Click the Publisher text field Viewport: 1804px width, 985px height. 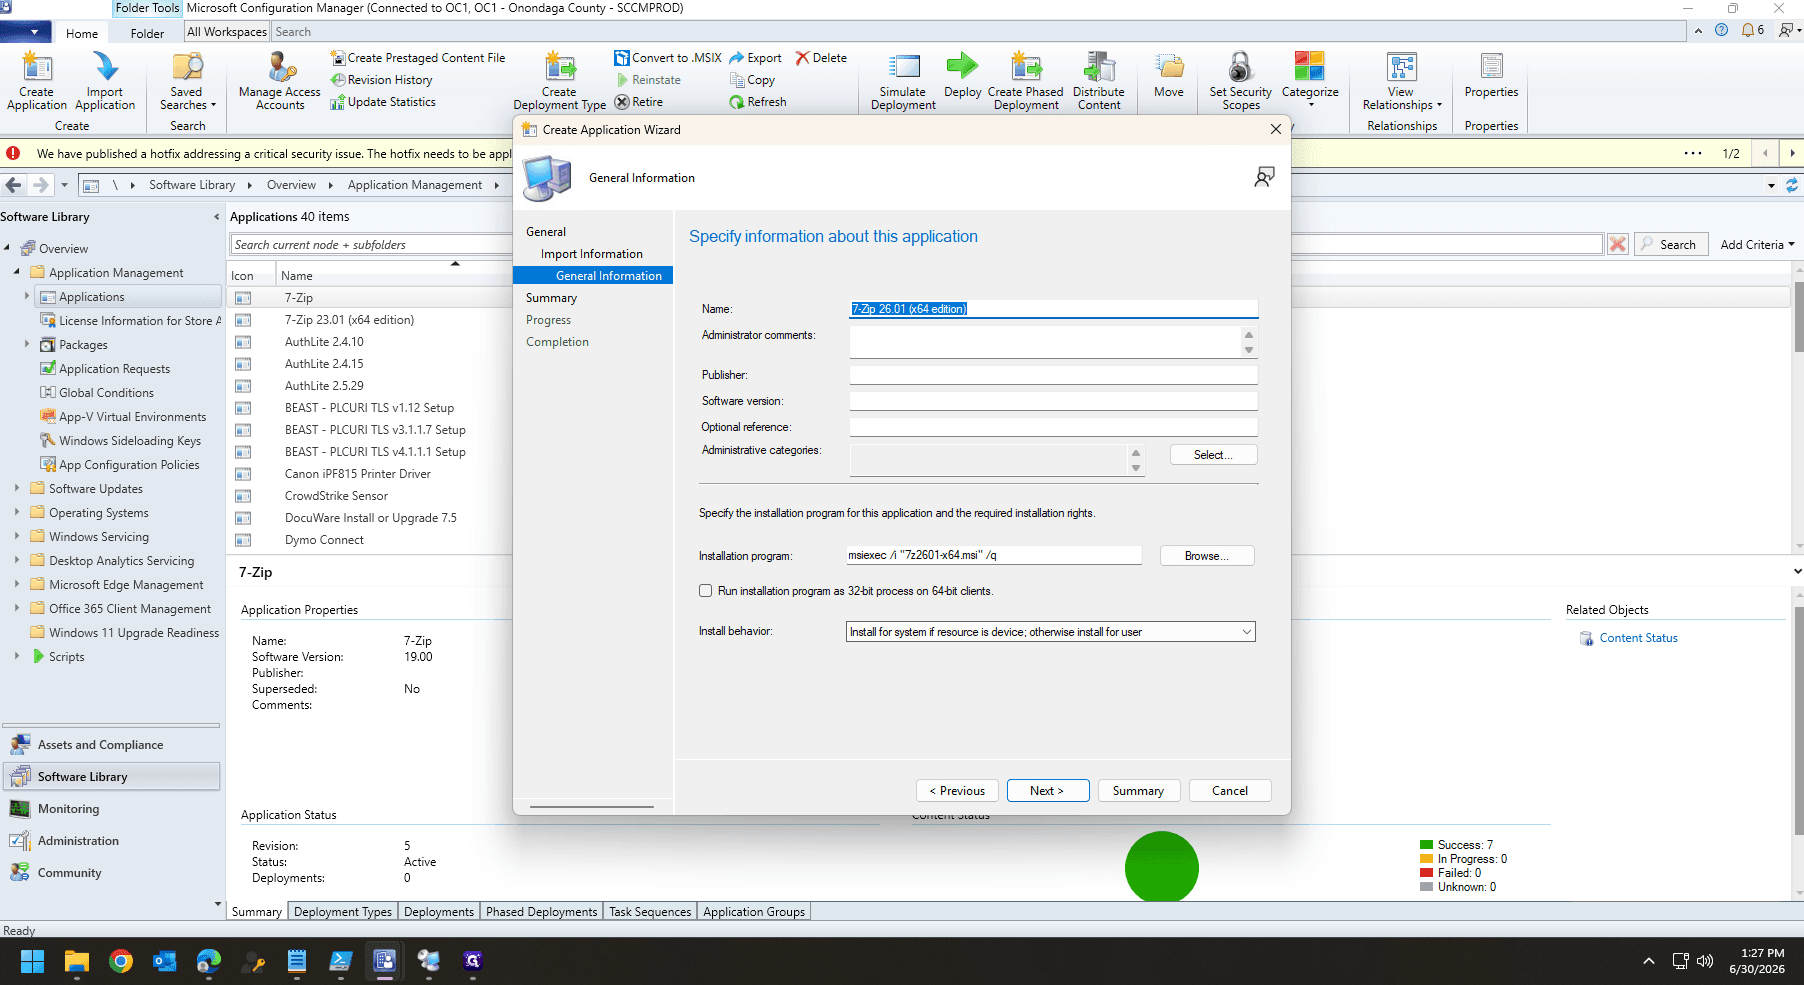click(1053, 375)
